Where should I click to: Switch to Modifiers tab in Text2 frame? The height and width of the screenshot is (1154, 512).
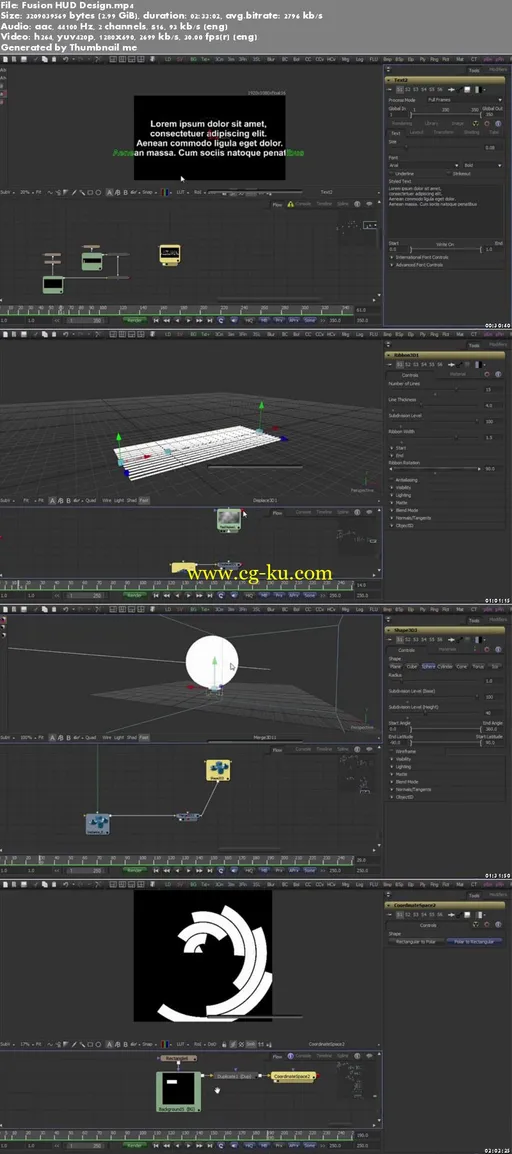point(498,70)
